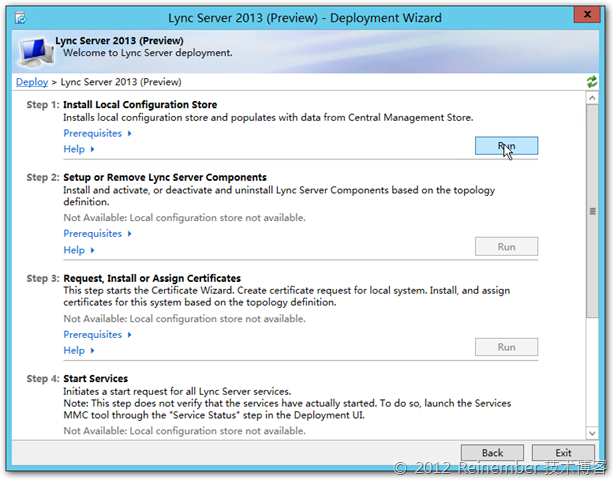Screen dimensions: 614x480
Task: Click the Install Local Configuration Store heading
Action: [140, 105]
